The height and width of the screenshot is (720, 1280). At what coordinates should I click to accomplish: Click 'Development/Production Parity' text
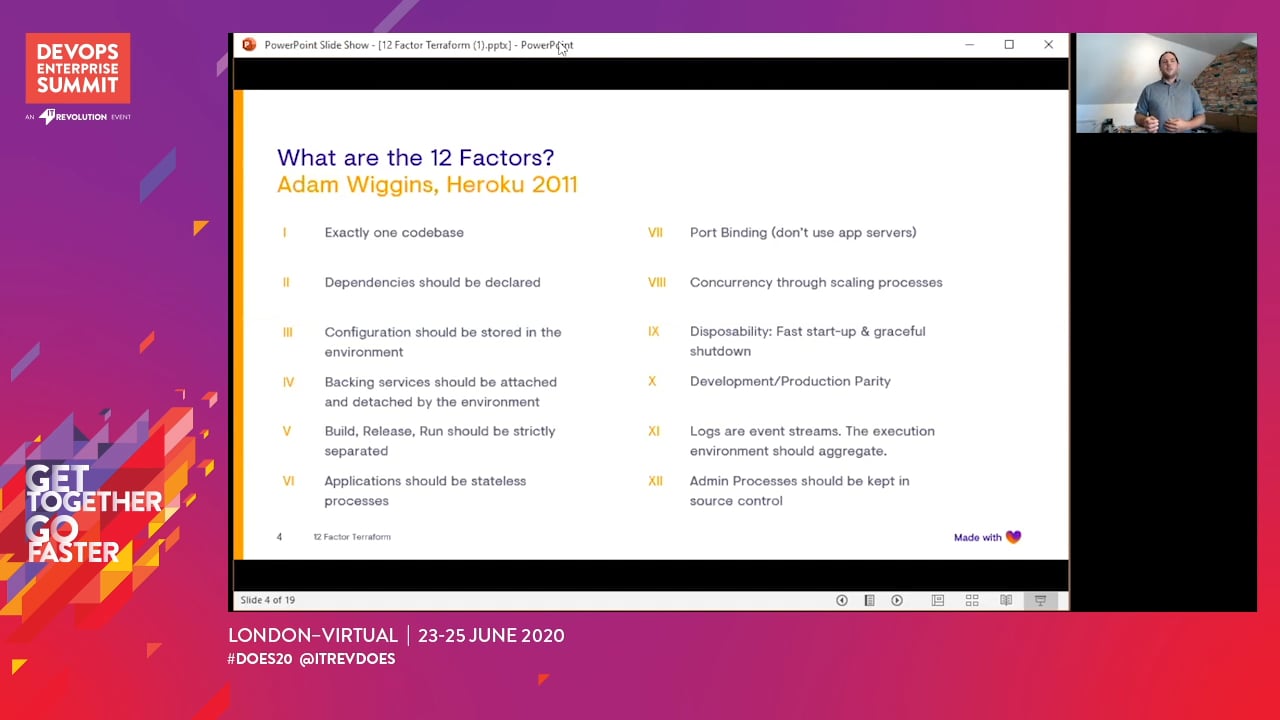(790, 381)
